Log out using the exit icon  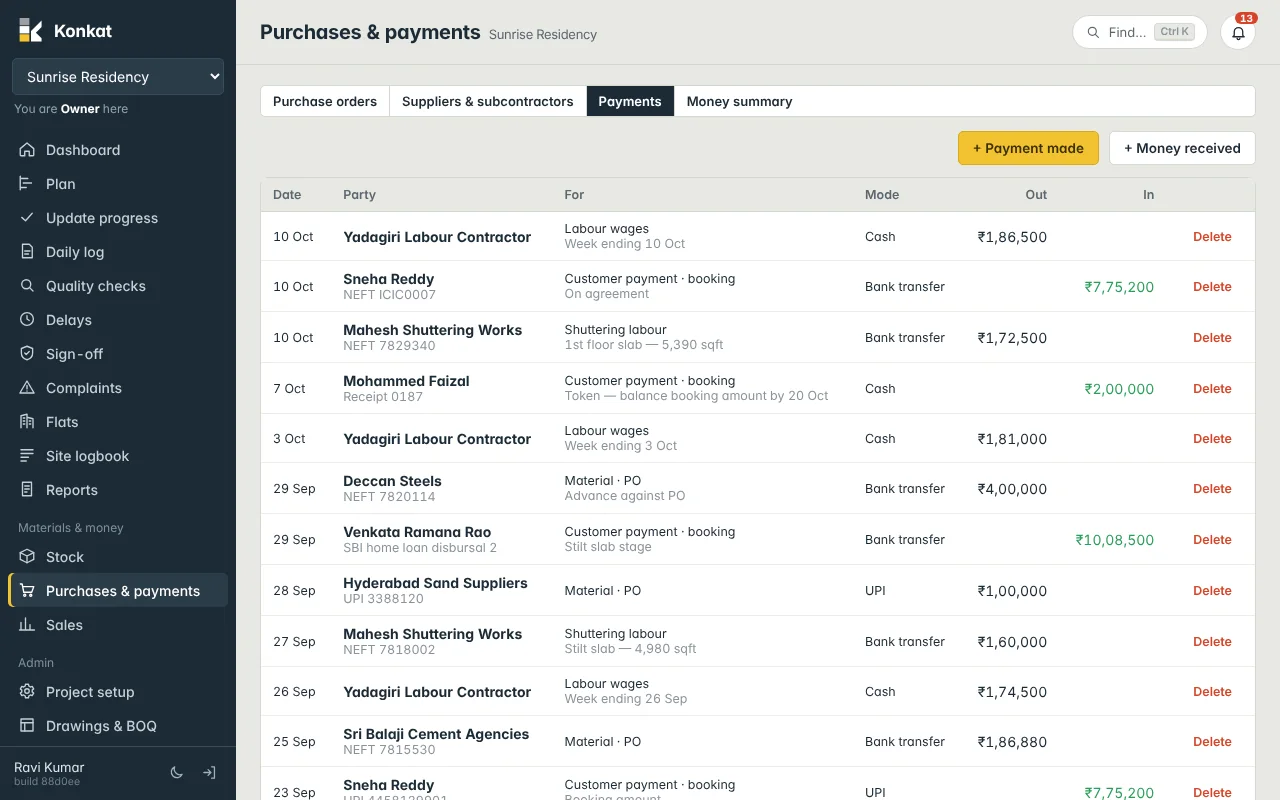[x=209, y=773]
